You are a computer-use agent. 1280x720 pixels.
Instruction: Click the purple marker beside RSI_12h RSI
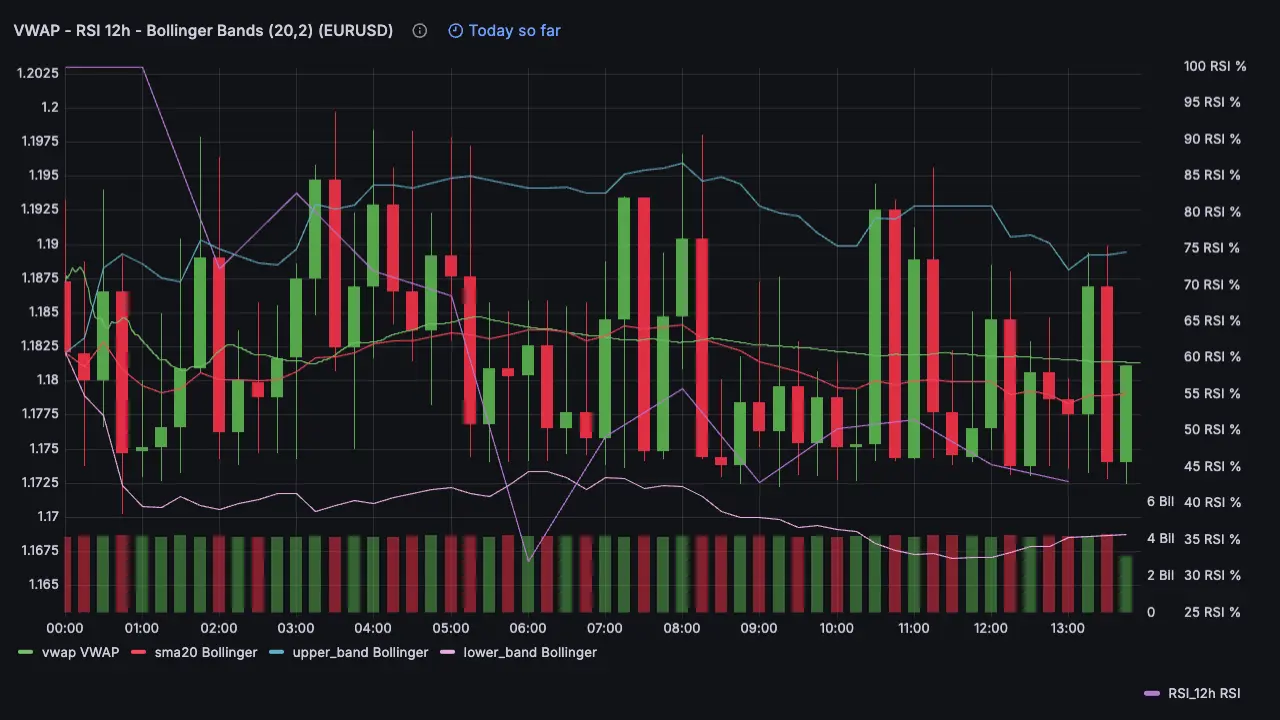click(1150, 693)
